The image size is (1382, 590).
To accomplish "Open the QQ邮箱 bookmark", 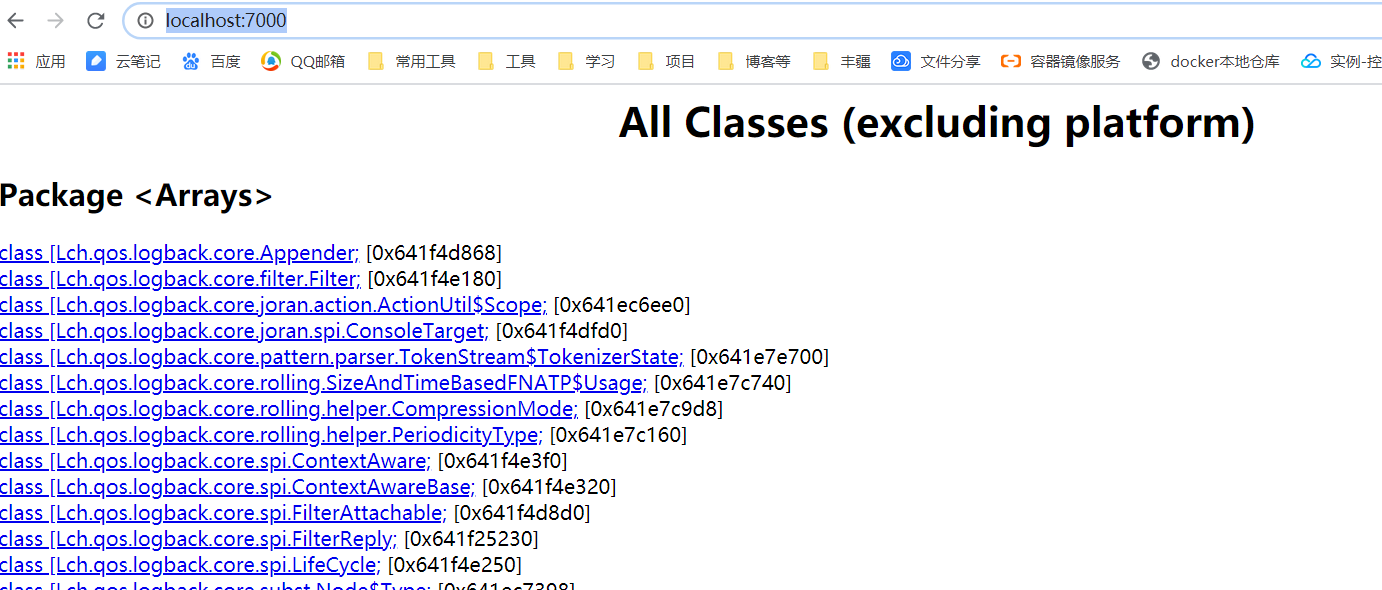I will click(x=302, y=60).
